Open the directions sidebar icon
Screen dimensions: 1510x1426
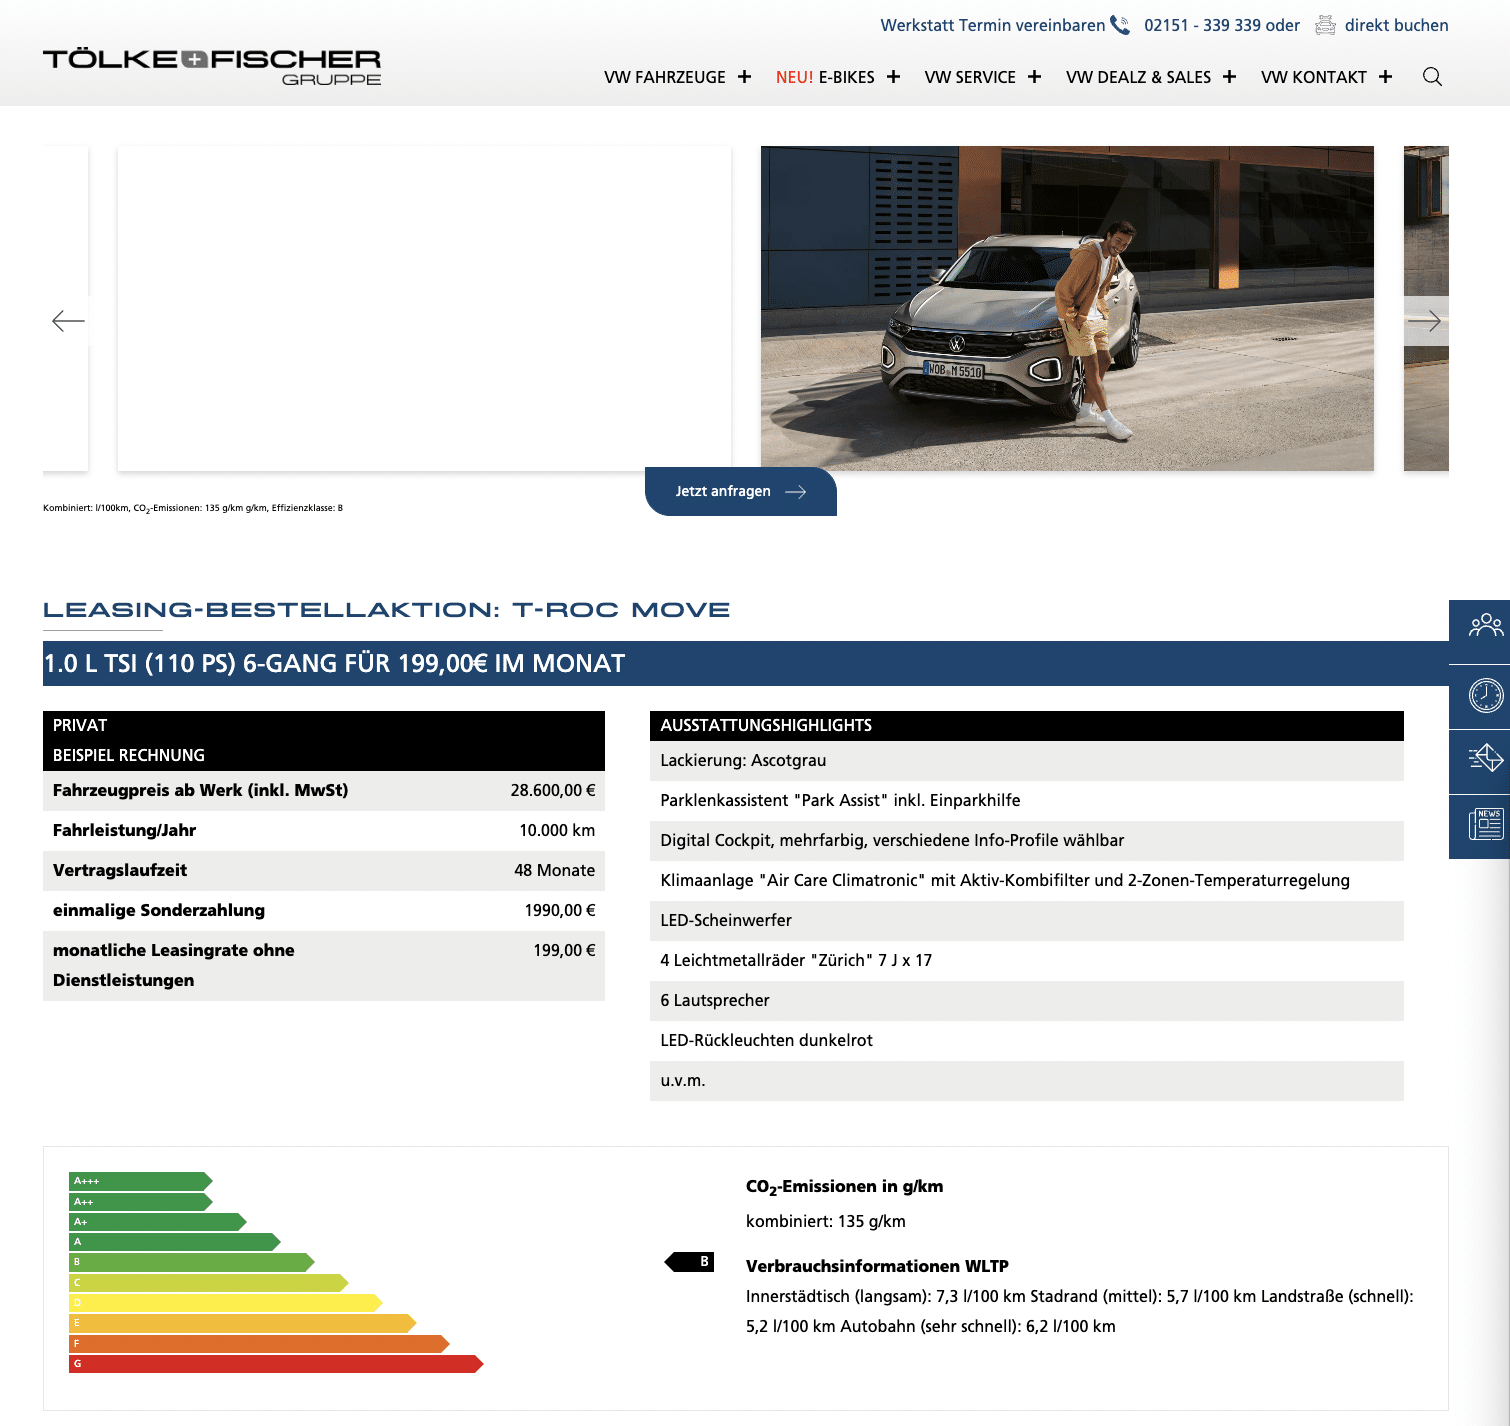click(1485, 759)
